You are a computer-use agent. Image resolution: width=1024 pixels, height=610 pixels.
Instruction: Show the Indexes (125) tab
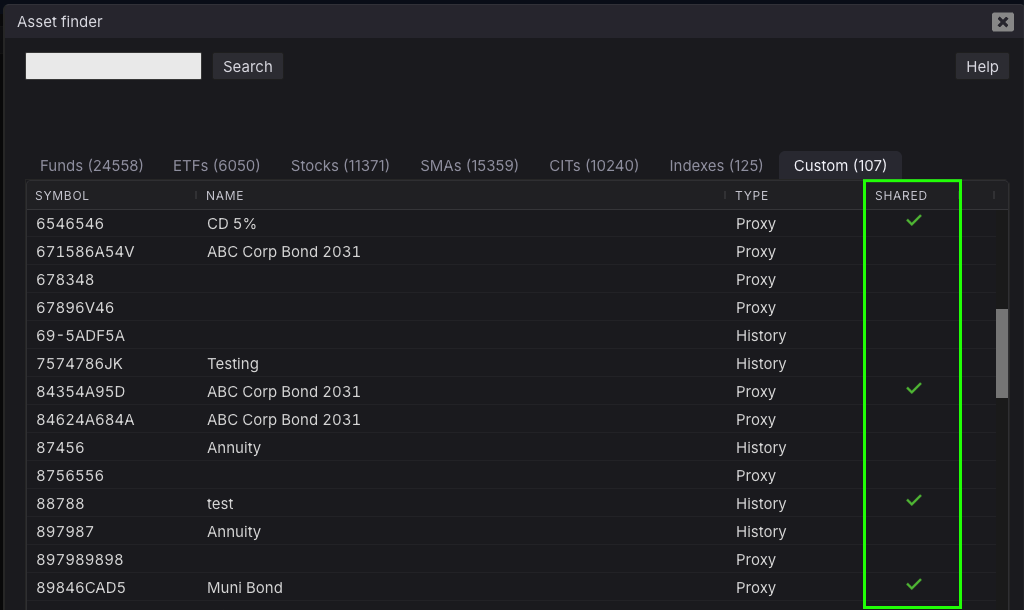[716, 166]
